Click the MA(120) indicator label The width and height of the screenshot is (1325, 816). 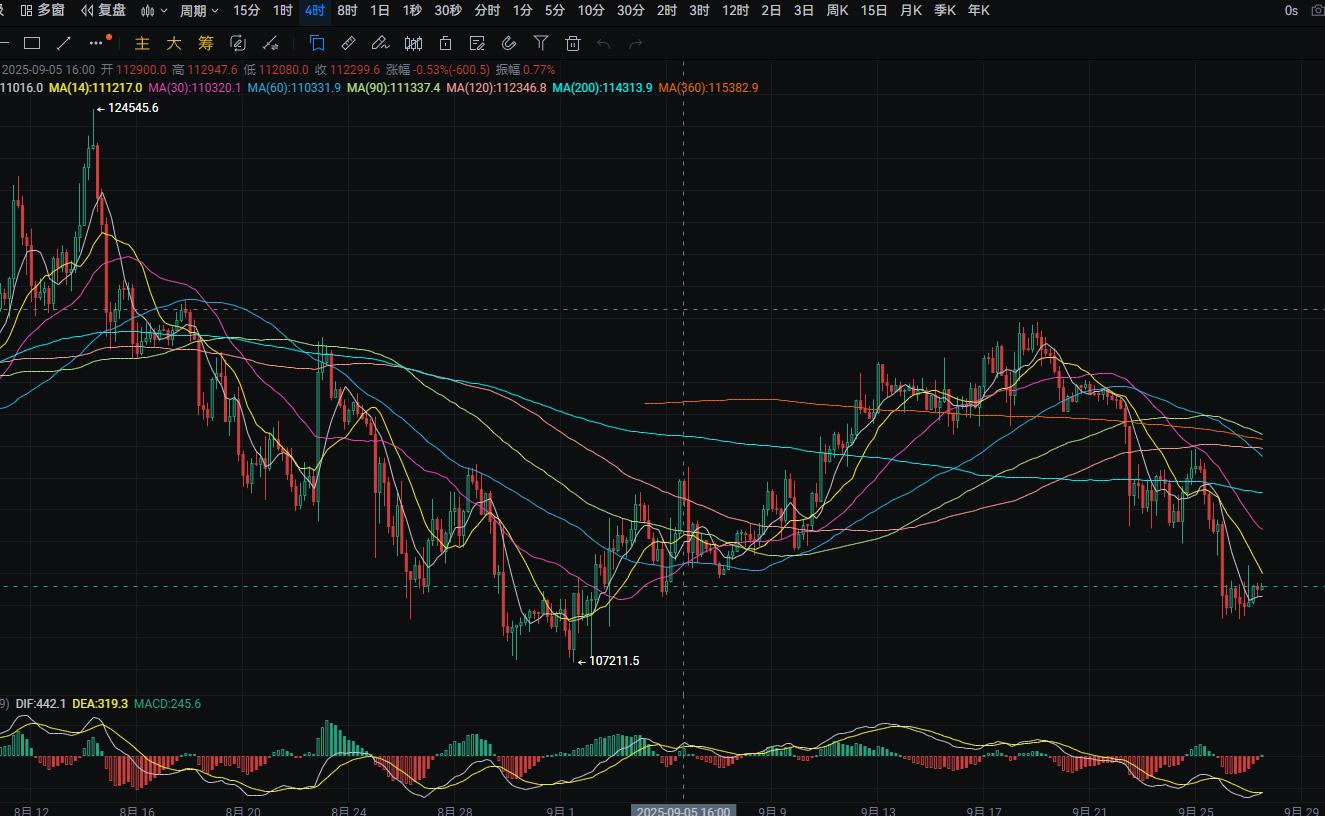pos(496,88)
